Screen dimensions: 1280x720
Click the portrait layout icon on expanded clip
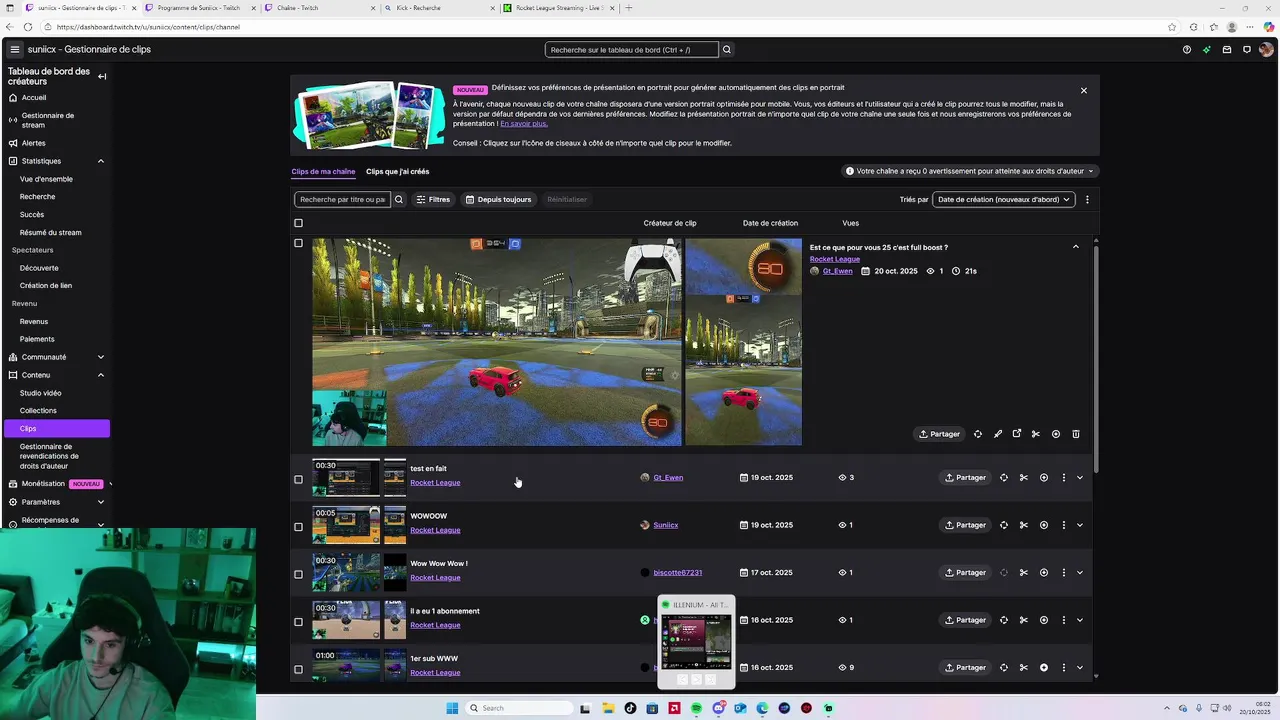click(978, 434)
